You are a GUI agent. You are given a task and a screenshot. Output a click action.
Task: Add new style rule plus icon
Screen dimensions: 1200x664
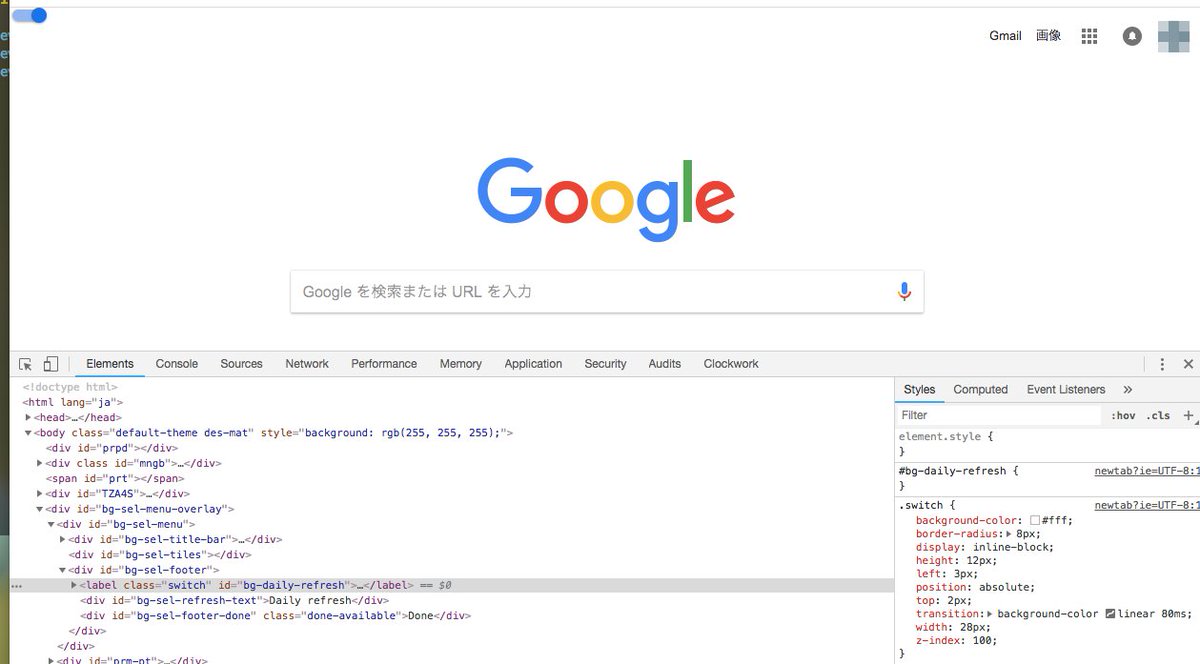click(x=1188, y=415)
